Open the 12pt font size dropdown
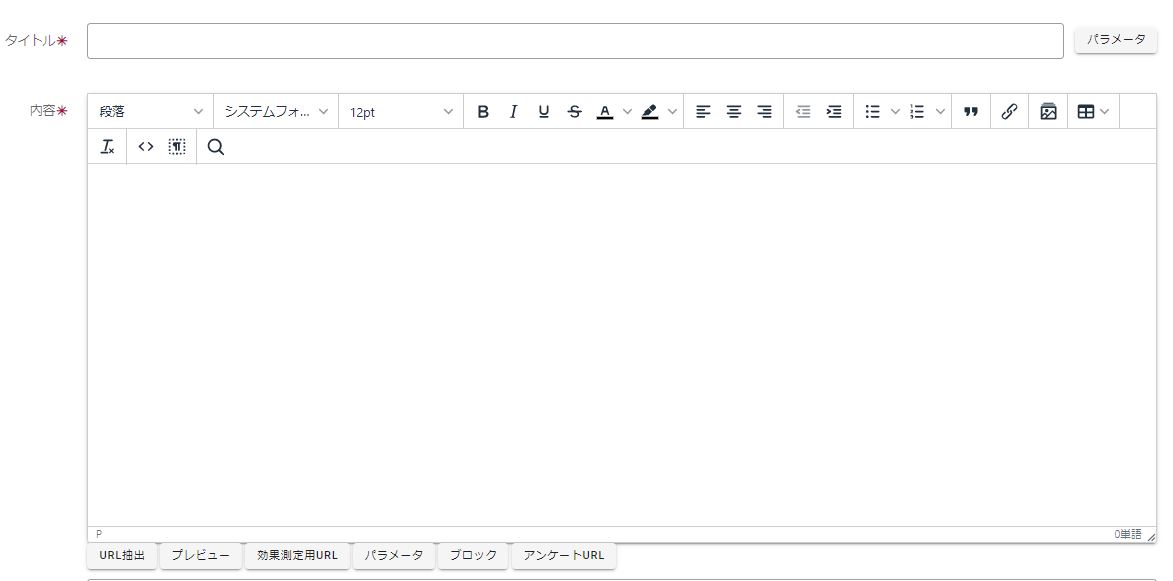1173x581 pixels. click(x=400, y=112)
